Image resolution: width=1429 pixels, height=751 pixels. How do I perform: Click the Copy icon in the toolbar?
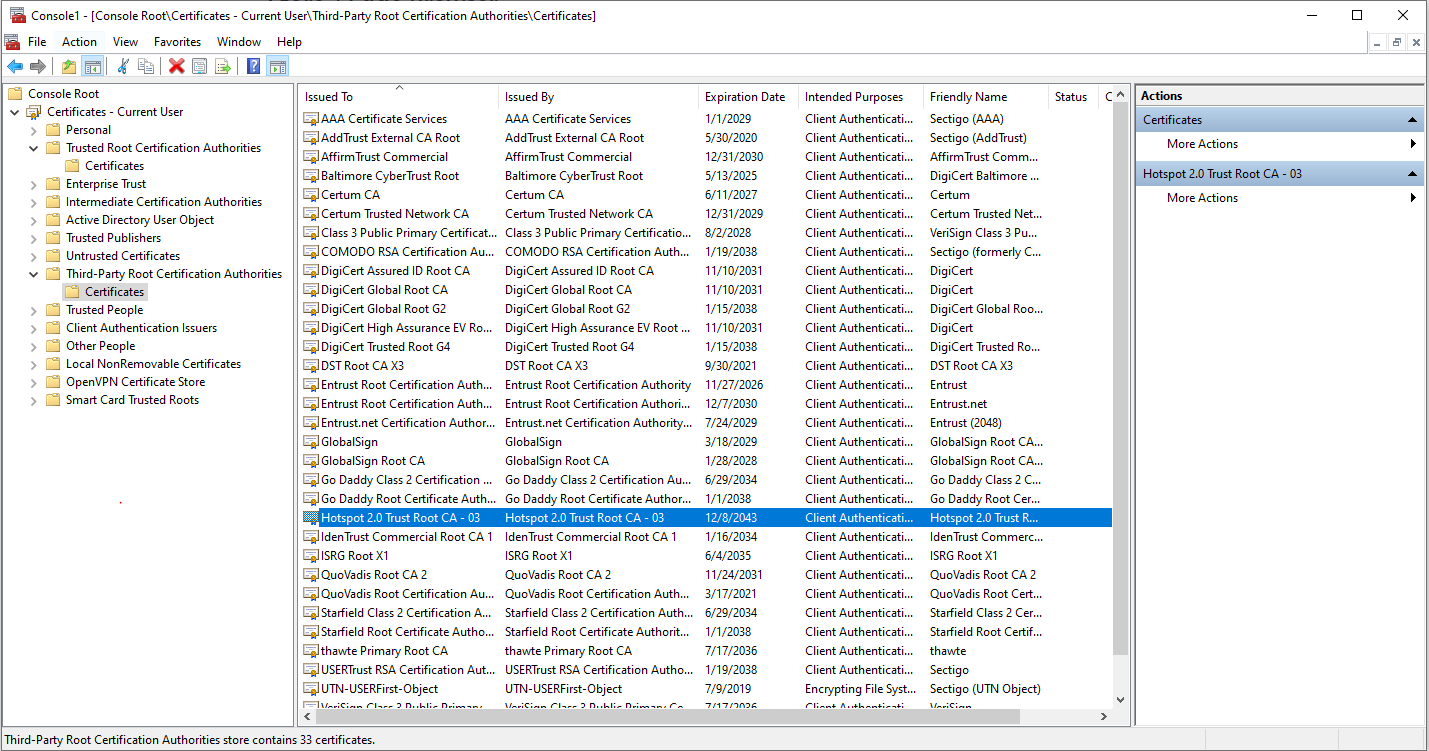(146, 65)
